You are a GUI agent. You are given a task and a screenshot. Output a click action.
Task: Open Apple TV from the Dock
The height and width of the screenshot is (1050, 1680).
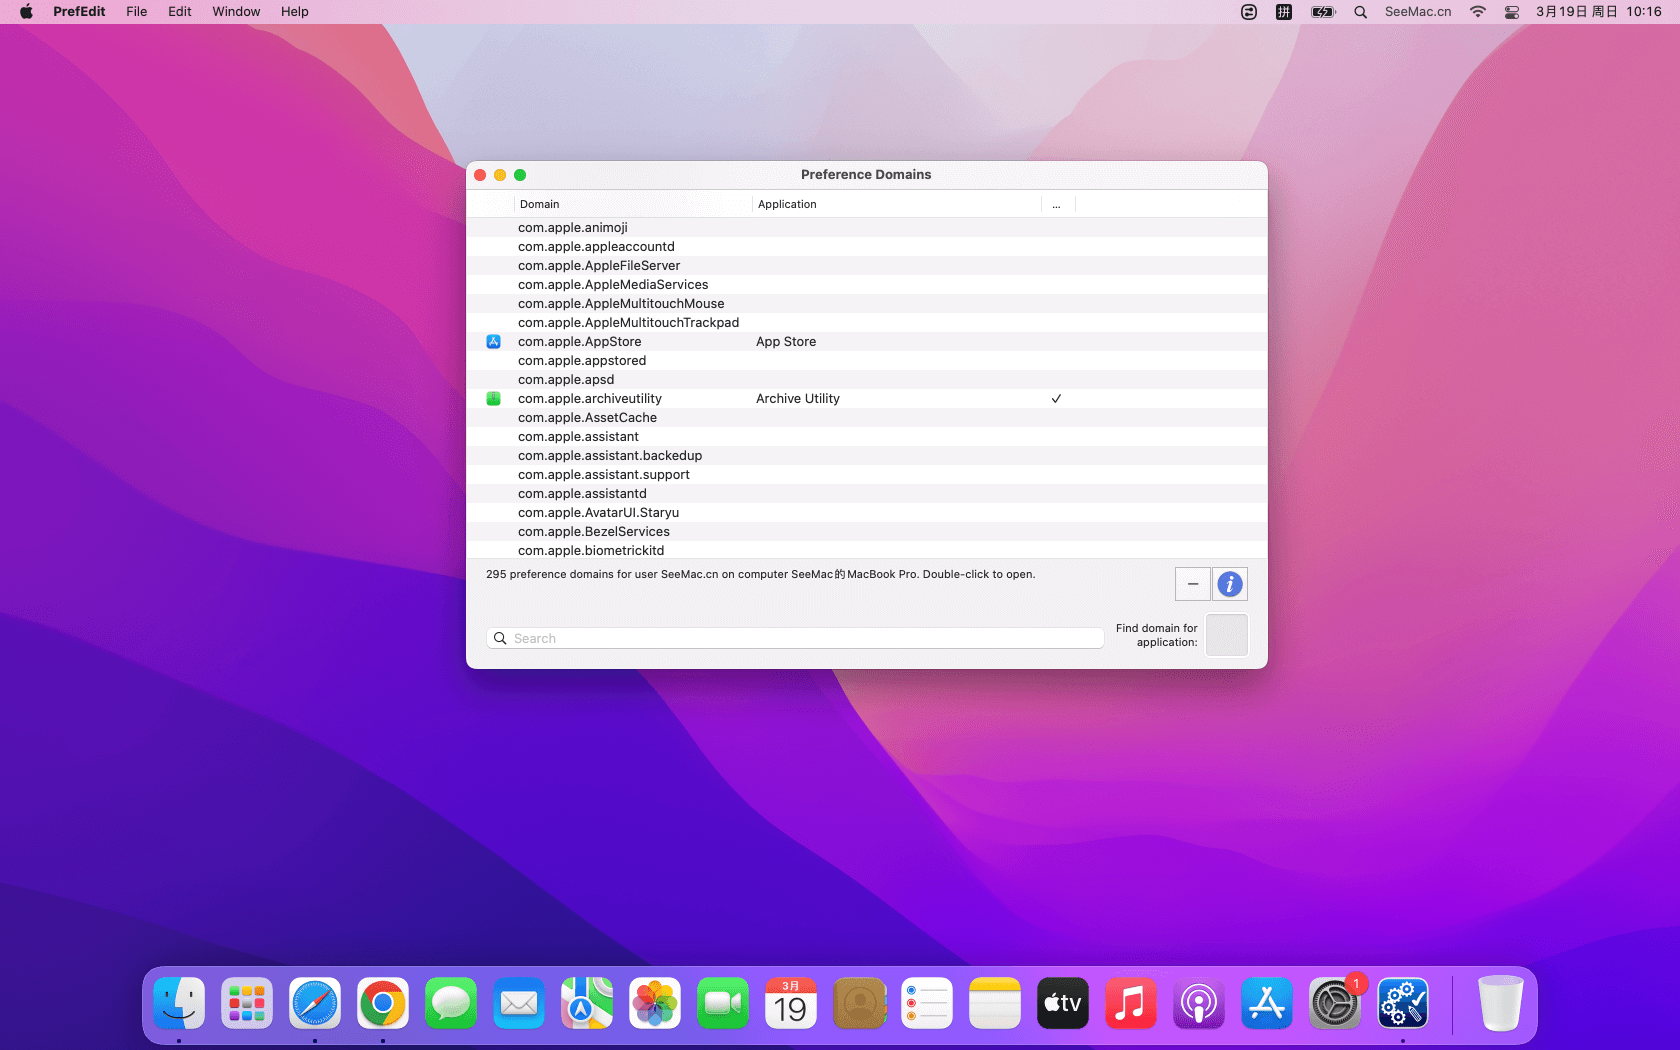(1063, 1003)
